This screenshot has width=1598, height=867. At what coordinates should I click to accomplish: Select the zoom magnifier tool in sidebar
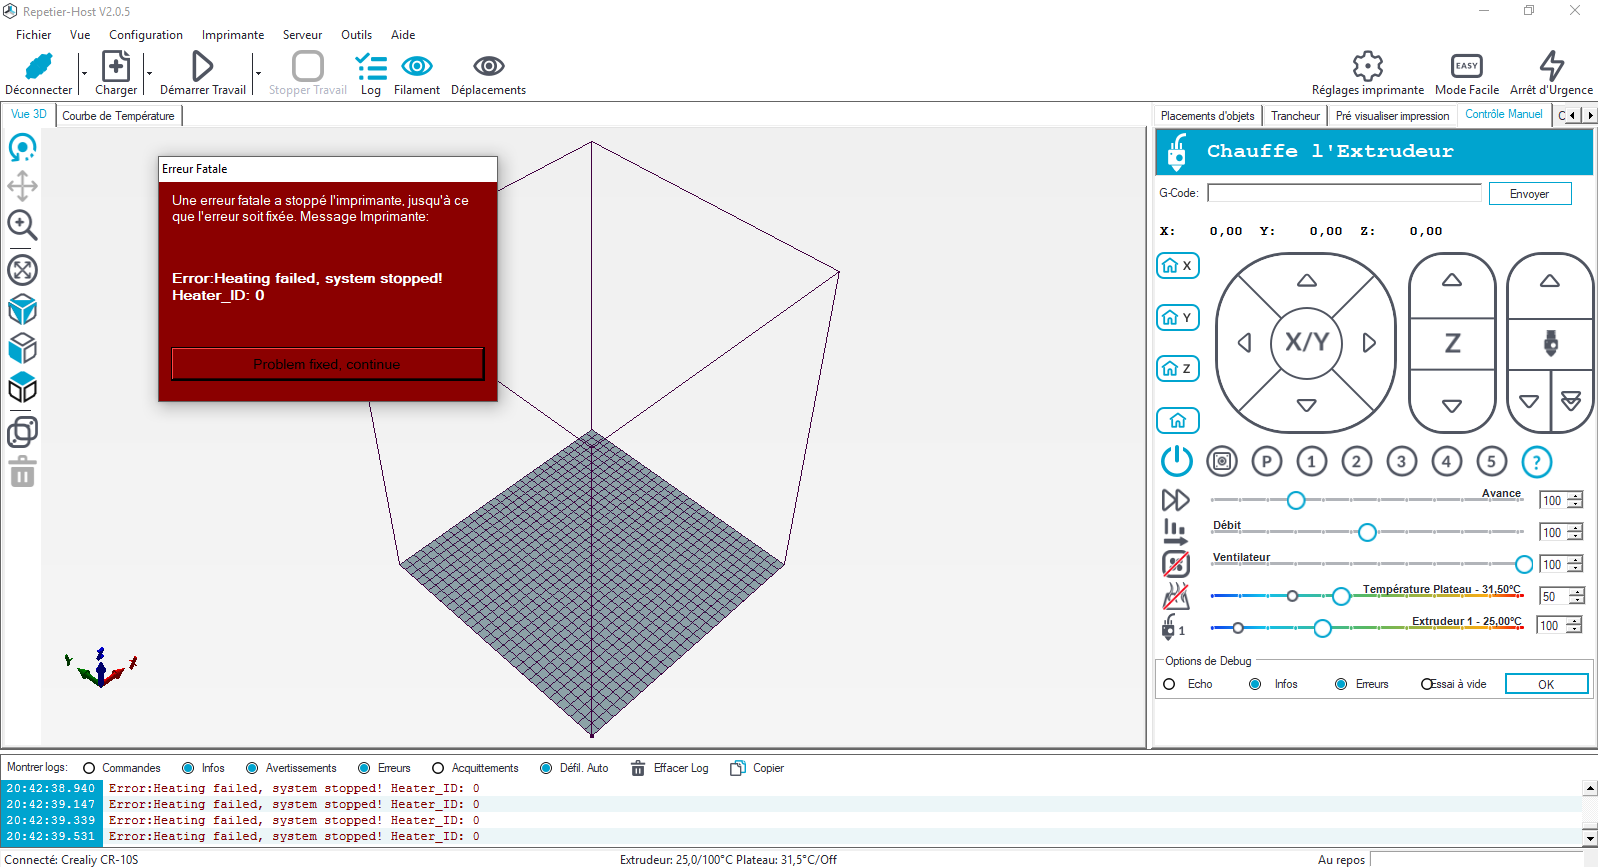(22, 226)
